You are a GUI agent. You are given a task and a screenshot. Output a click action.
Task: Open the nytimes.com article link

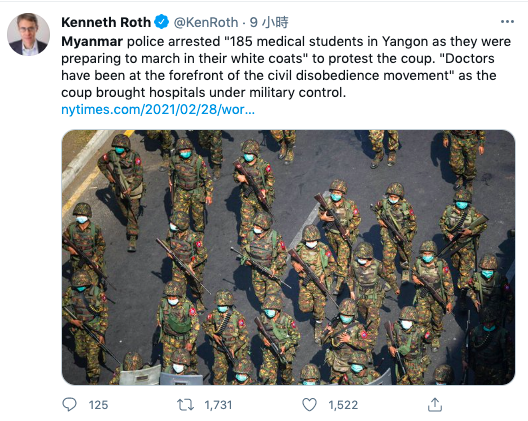[x=158, y=109]
